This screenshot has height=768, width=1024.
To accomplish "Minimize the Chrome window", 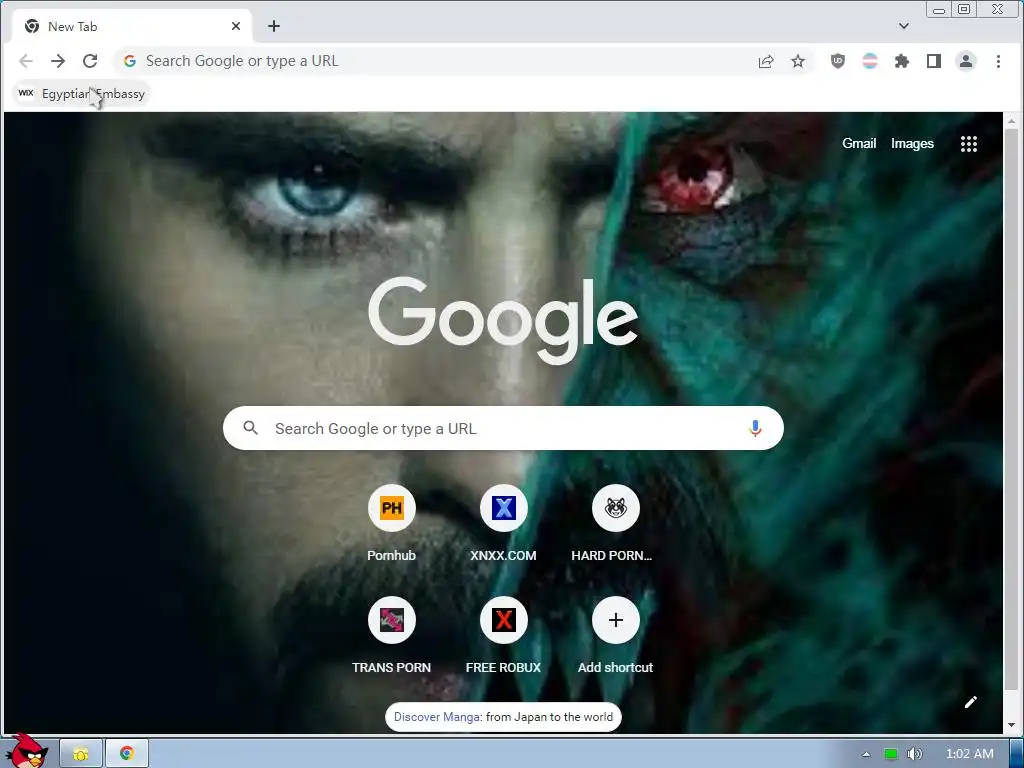I will (x=938, y=10).
